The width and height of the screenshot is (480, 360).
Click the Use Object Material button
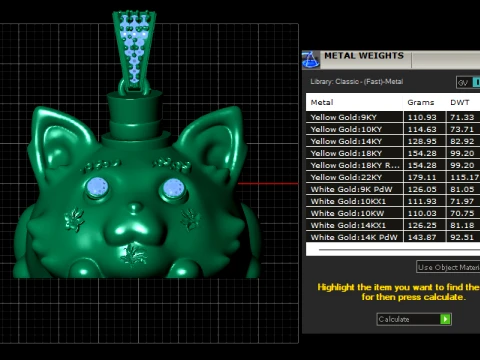click(448, 267)
